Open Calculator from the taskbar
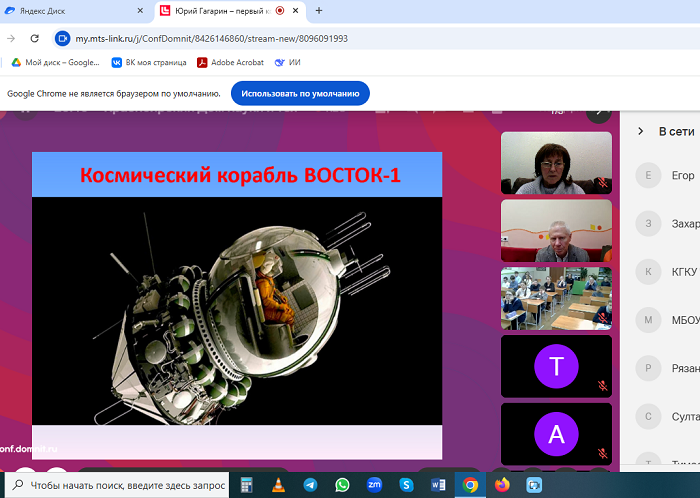The width and height of the screenshot is (700, 498). [x=246, y=485]
